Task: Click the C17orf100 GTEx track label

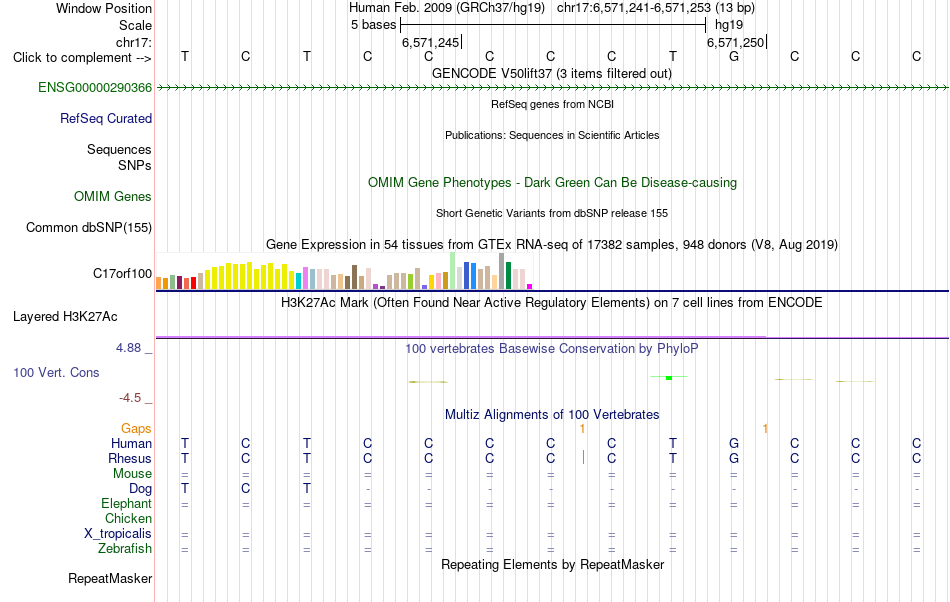Action: tap(122, 274)
